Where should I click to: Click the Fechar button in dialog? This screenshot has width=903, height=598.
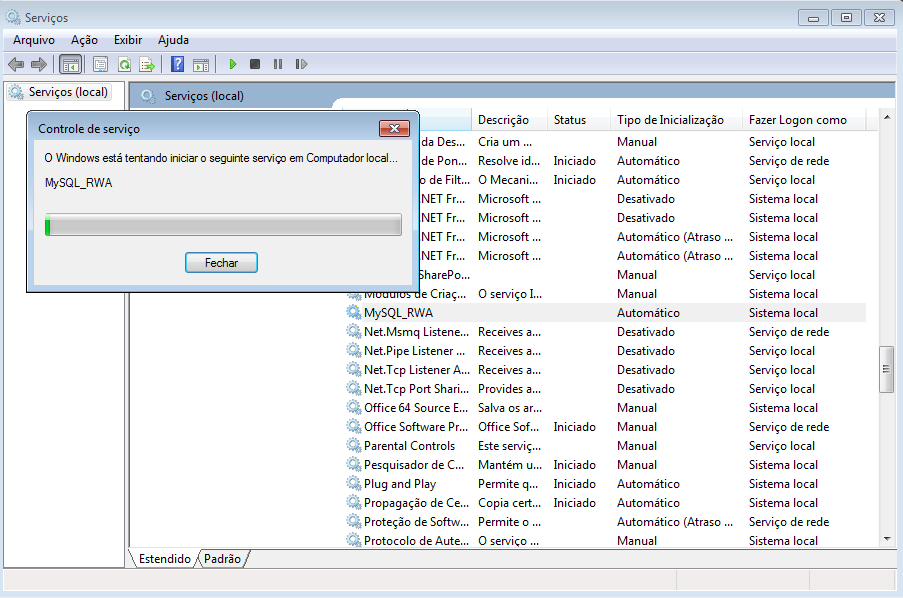[x=221, y=263]
